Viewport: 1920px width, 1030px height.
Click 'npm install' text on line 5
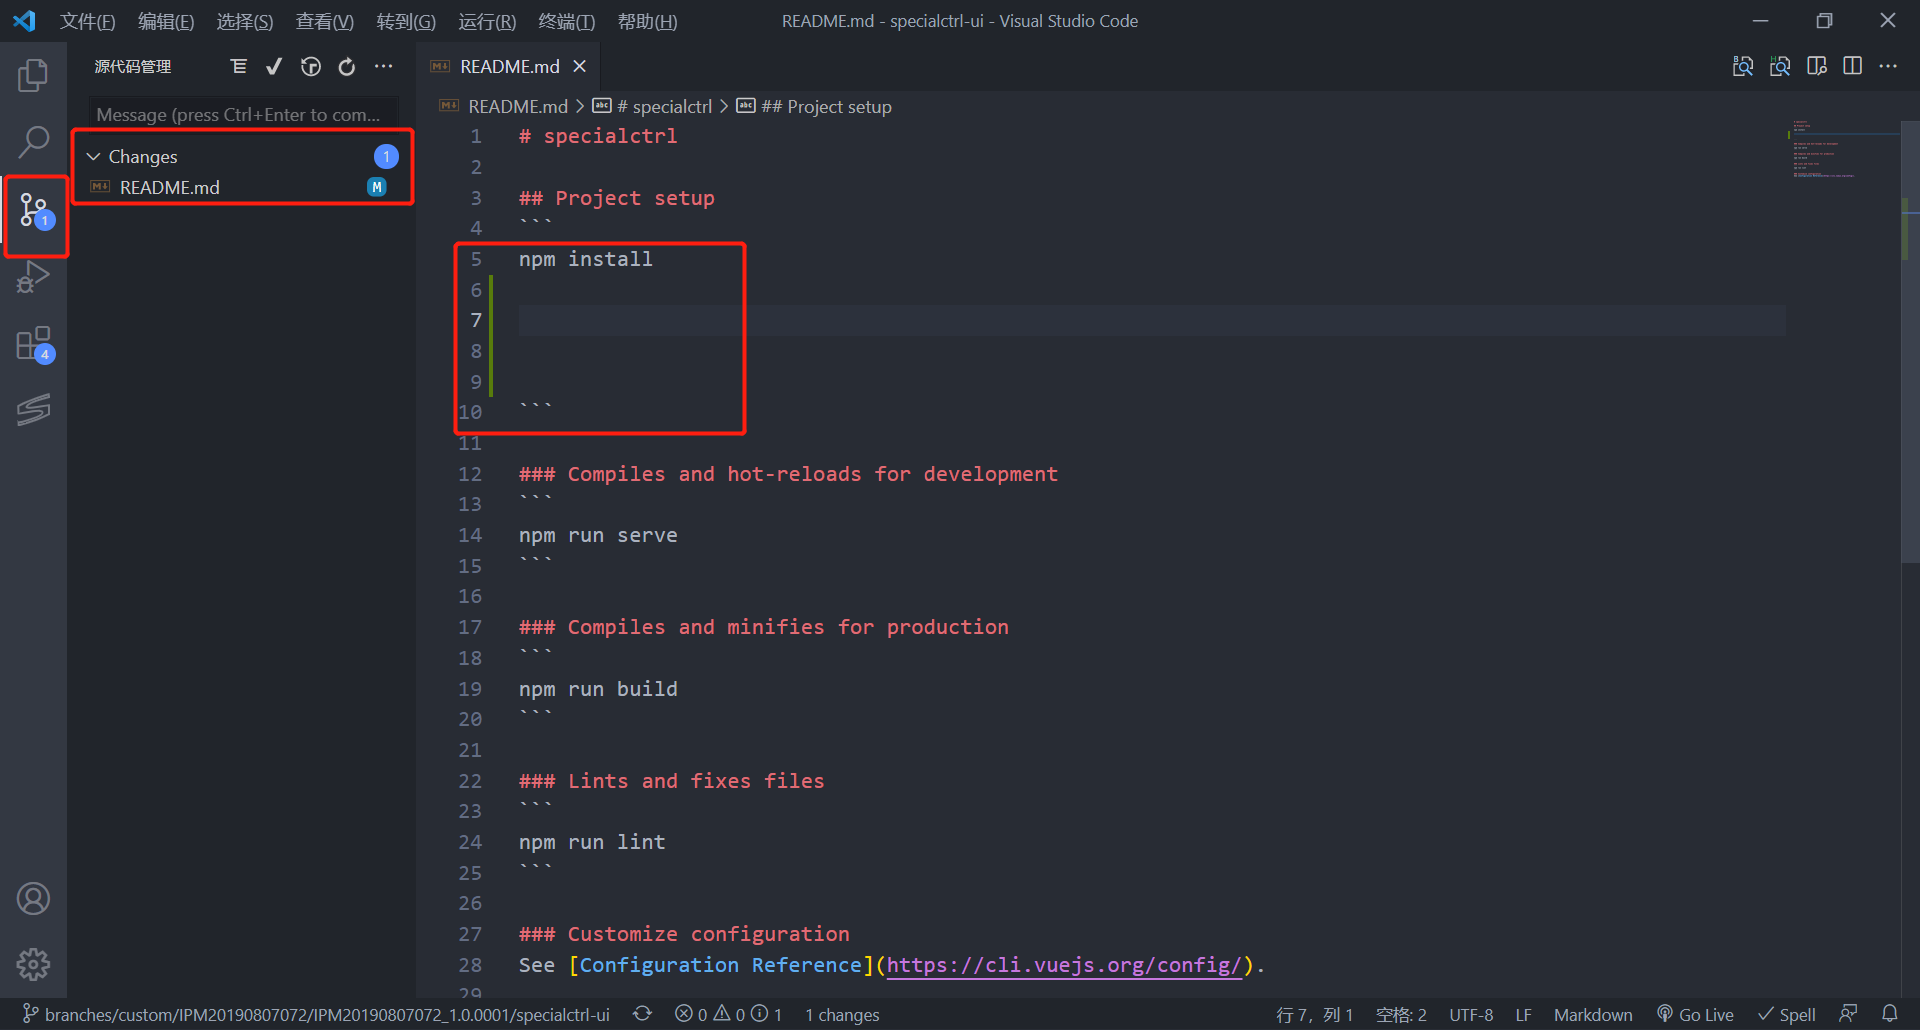(586, 259)
